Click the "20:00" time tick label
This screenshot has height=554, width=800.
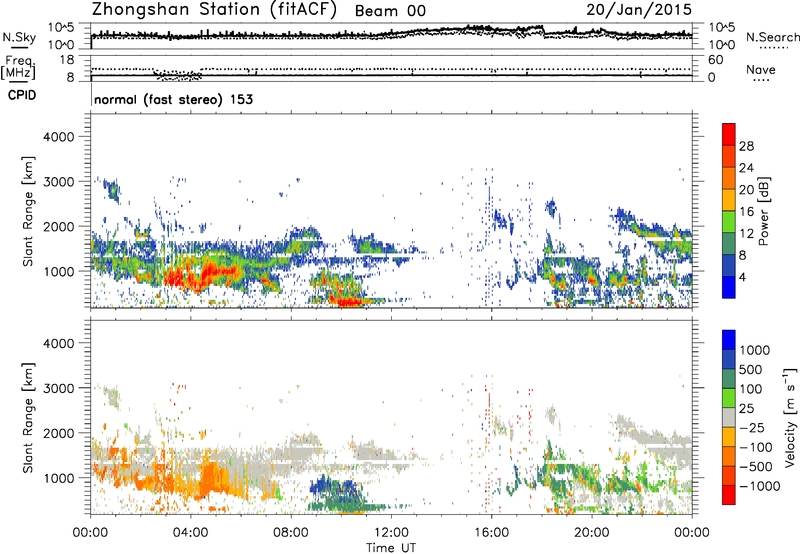click(x=592, y=533)
